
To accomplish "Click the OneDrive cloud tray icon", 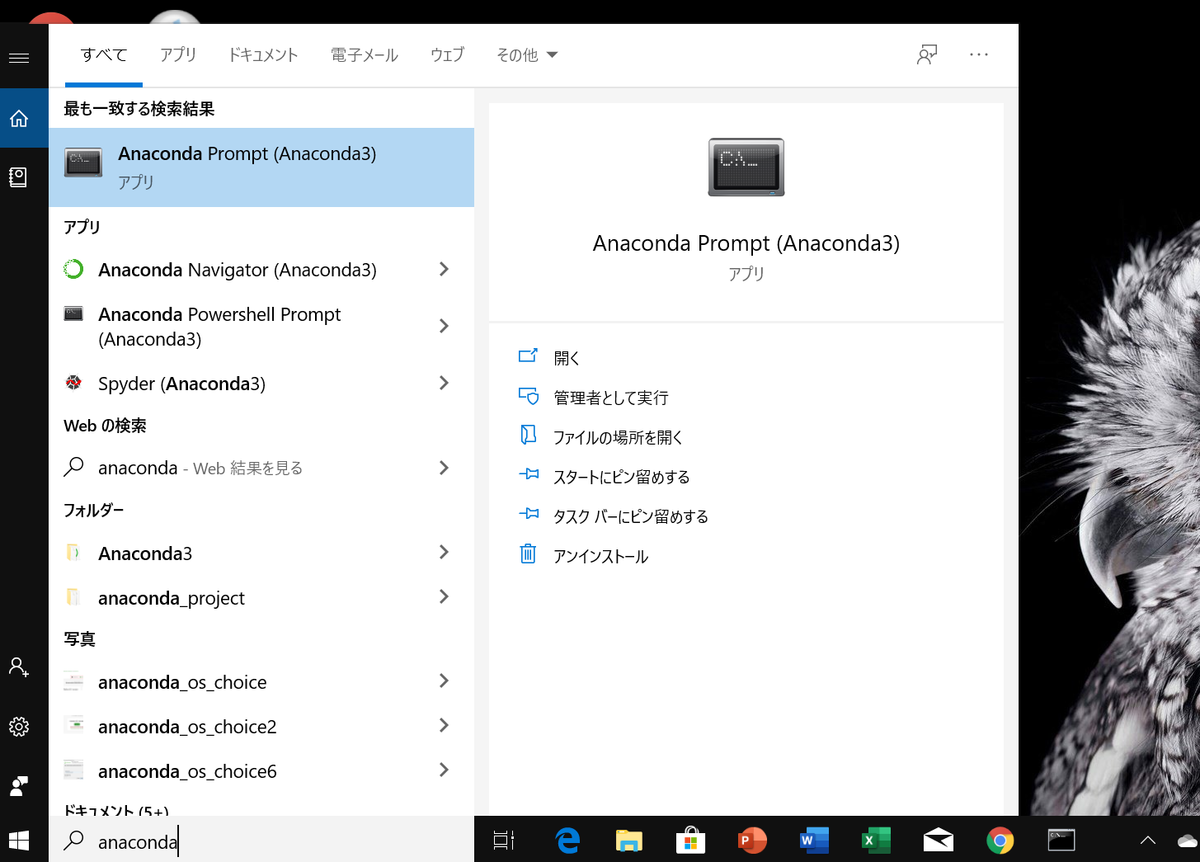I will click(x=1188, y=841).
